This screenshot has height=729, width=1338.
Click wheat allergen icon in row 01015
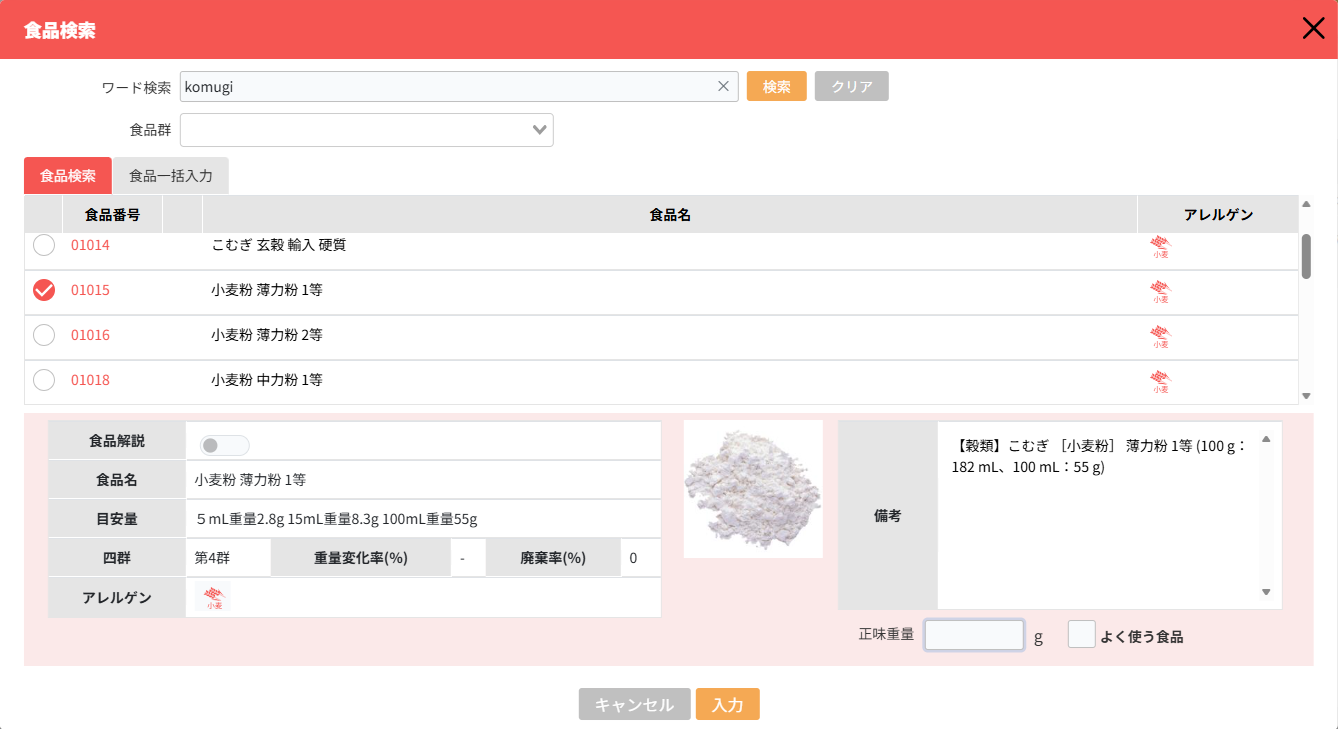point(1160,292)
